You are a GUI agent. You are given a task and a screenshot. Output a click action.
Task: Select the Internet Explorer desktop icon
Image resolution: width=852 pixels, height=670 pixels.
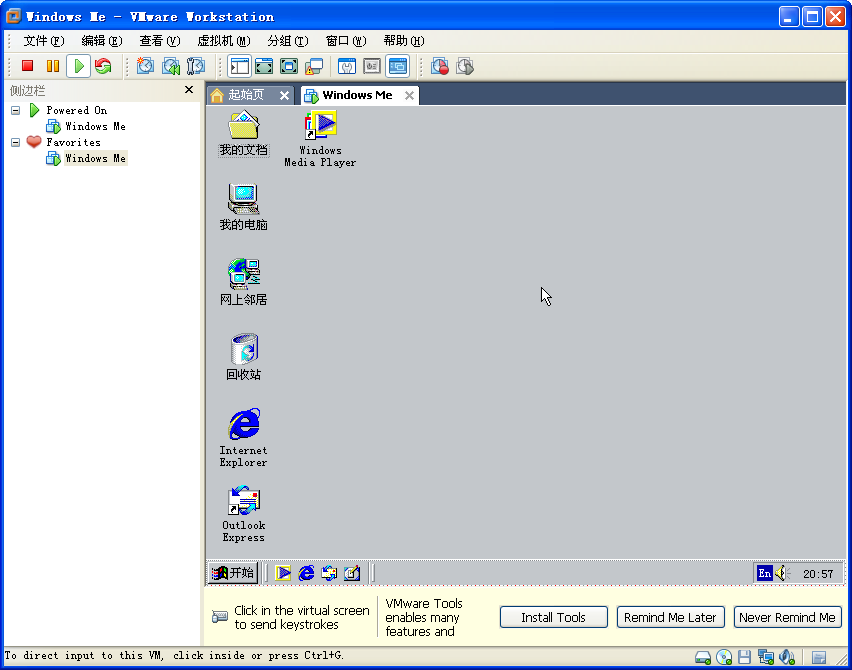click(x=243, y=438)
